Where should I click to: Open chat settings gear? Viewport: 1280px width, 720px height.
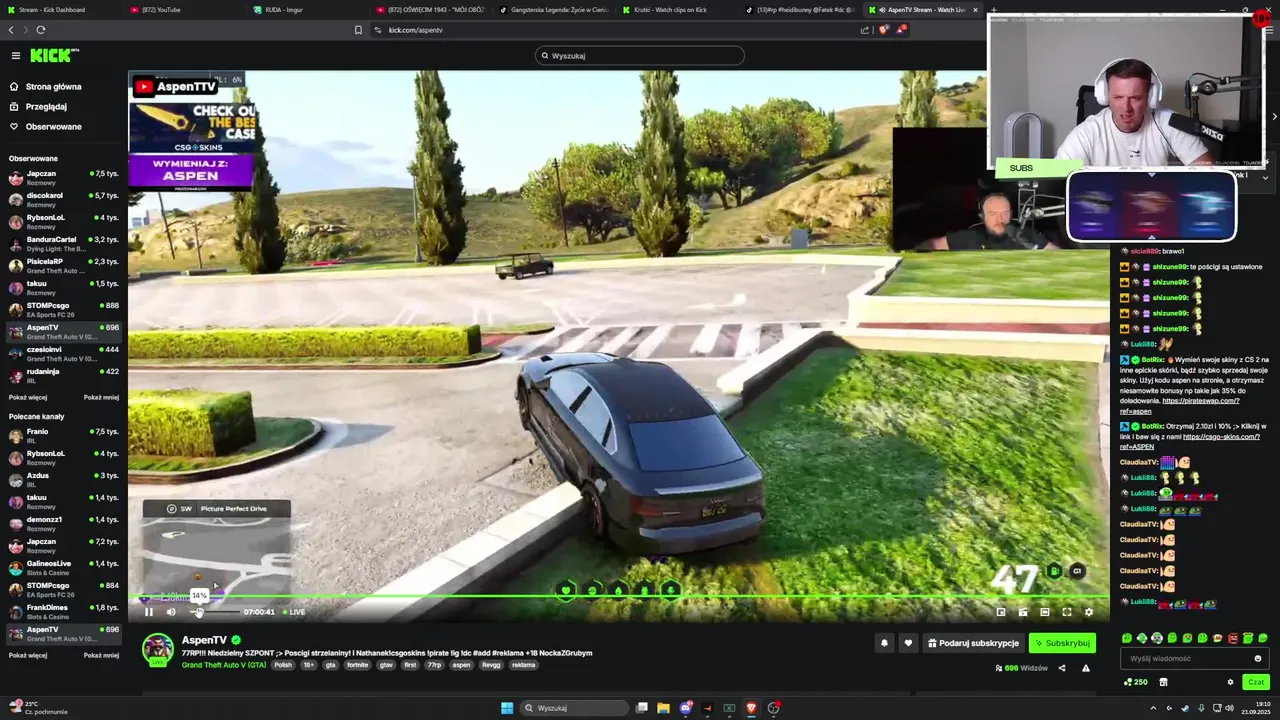[x=1230, y=682]
